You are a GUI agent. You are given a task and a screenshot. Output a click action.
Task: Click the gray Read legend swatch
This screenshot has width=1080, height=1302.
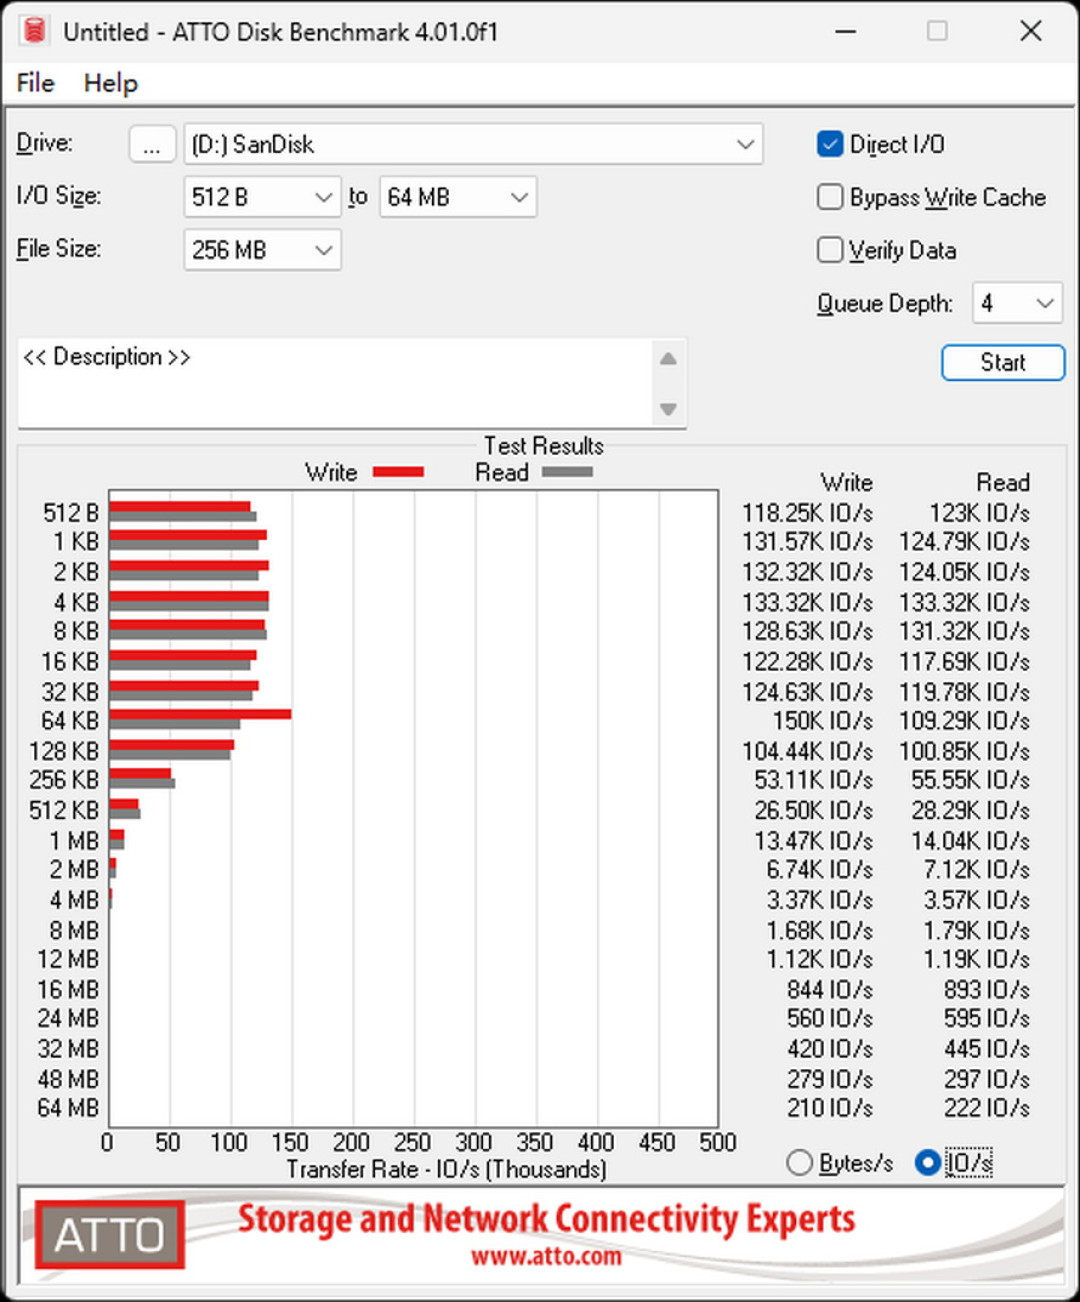click(567, 472)
